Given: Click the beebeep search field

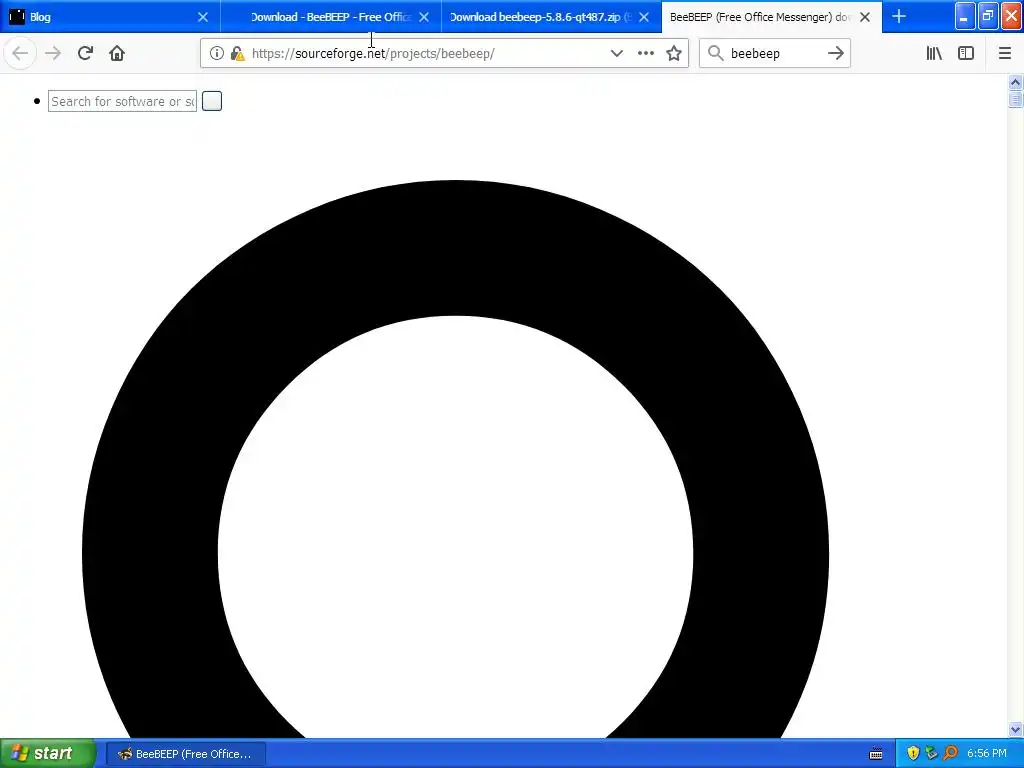Looking at the screenshot, I should click(775, 54).
